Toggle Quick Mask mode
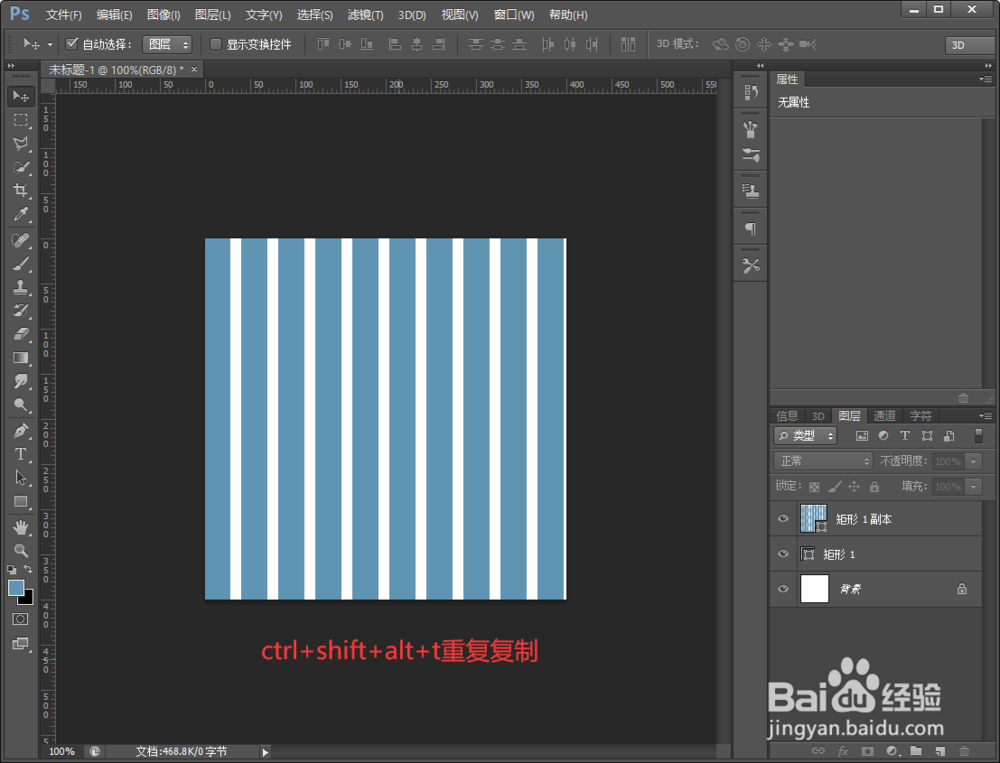This screenshot has height=763, width=1000. 20,619
